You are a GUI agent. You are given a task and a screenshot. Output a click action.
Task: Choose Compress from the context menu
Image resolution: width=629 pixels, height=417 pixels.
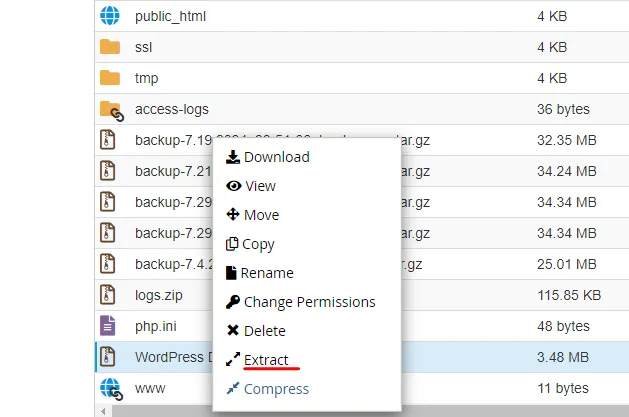click(268, 389)
